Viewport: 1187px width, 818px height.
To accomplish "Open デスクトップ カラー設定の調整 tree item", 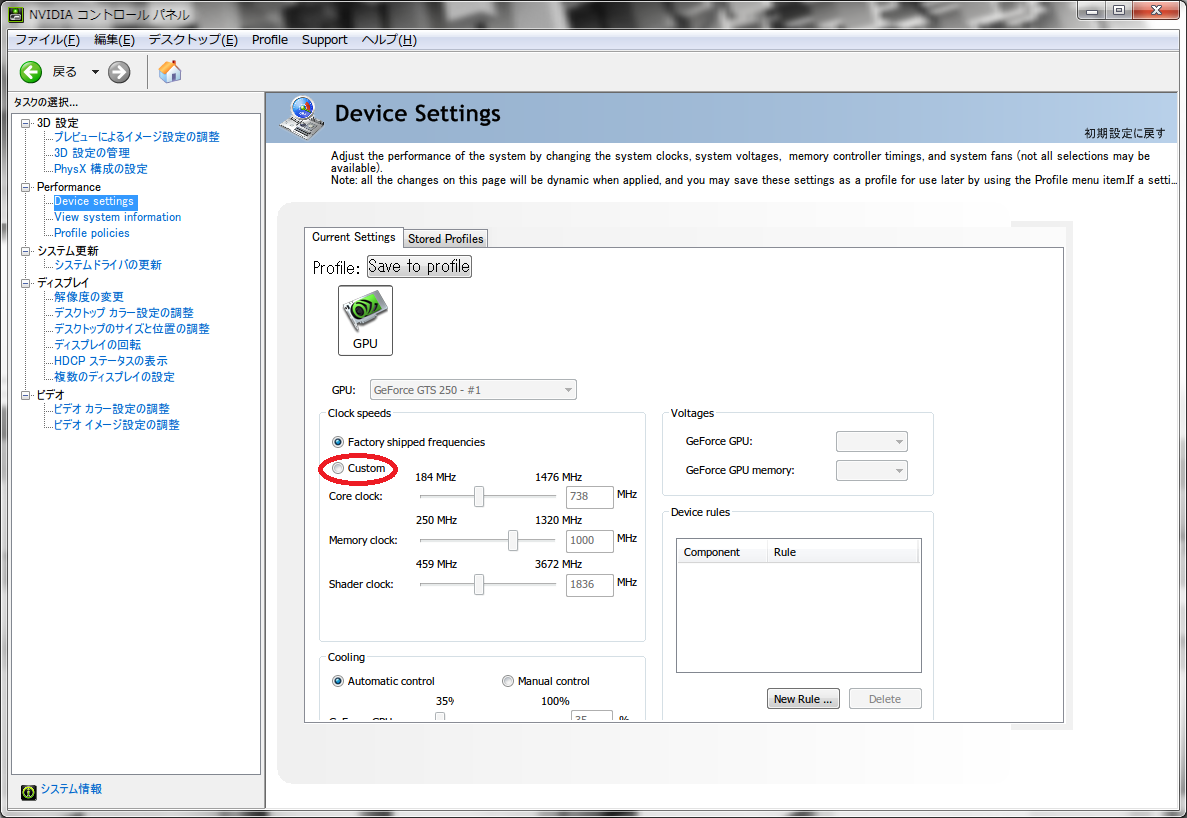I will [x=123, y=313].
